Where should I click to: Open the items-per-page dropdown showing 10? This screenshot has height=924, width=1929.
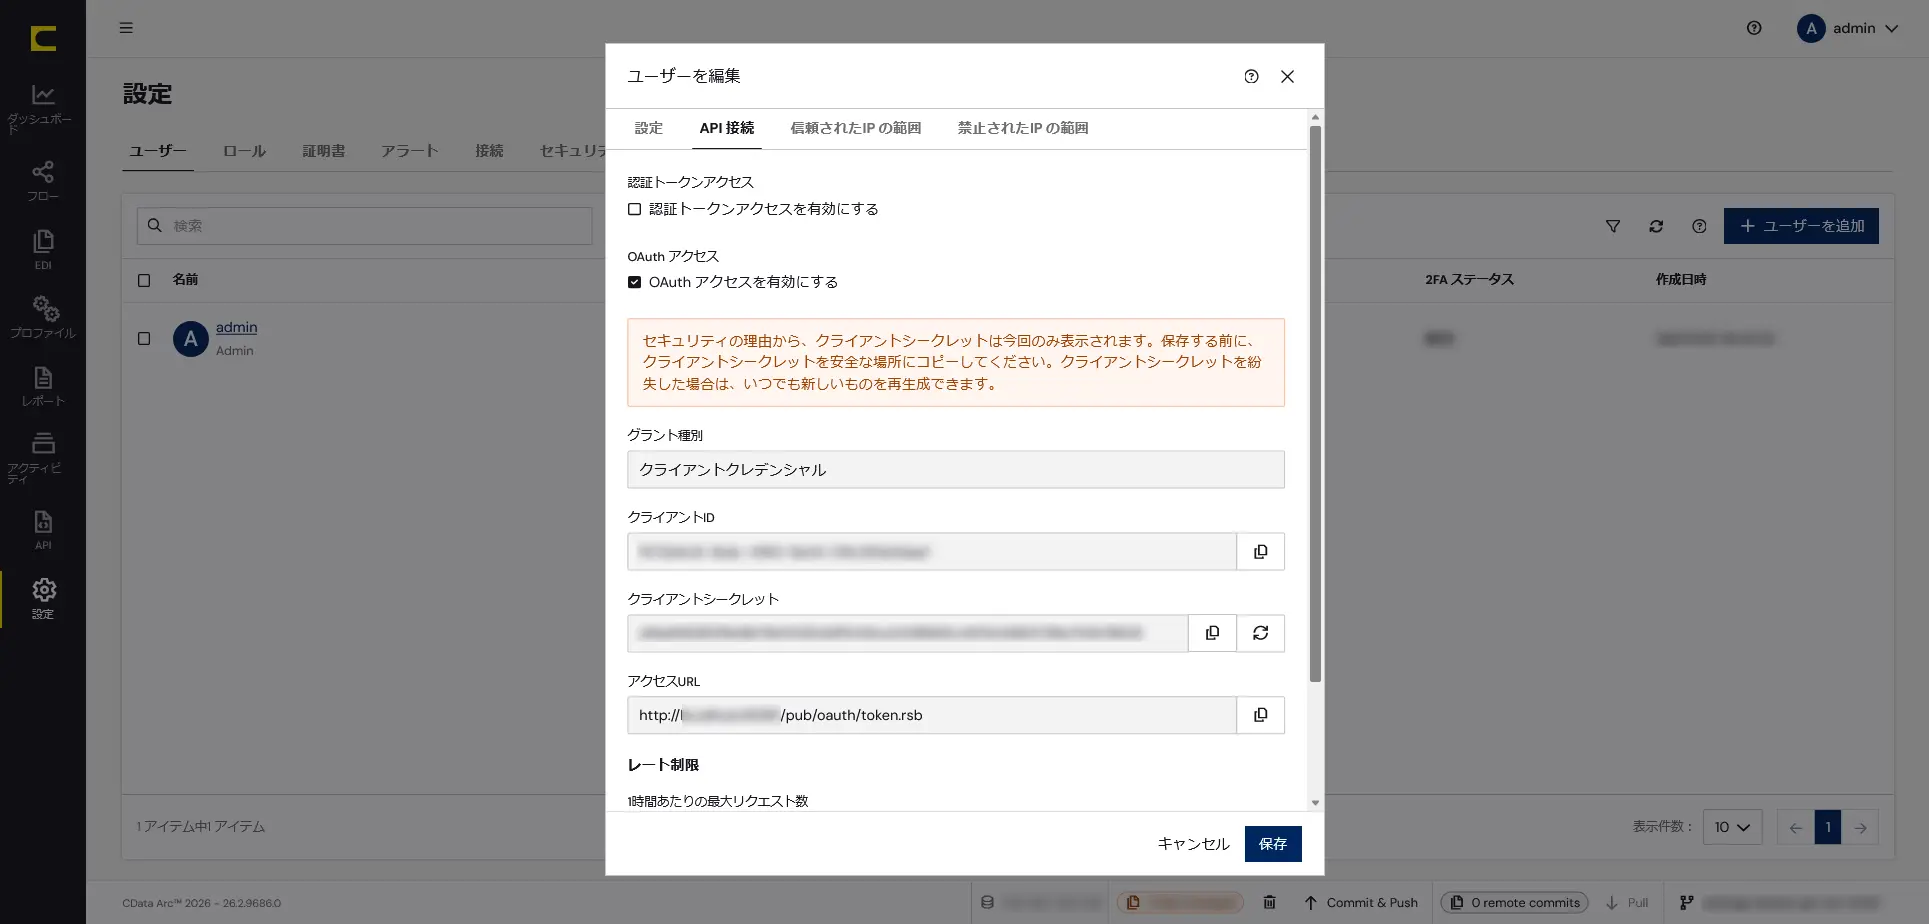[1732, 827]
